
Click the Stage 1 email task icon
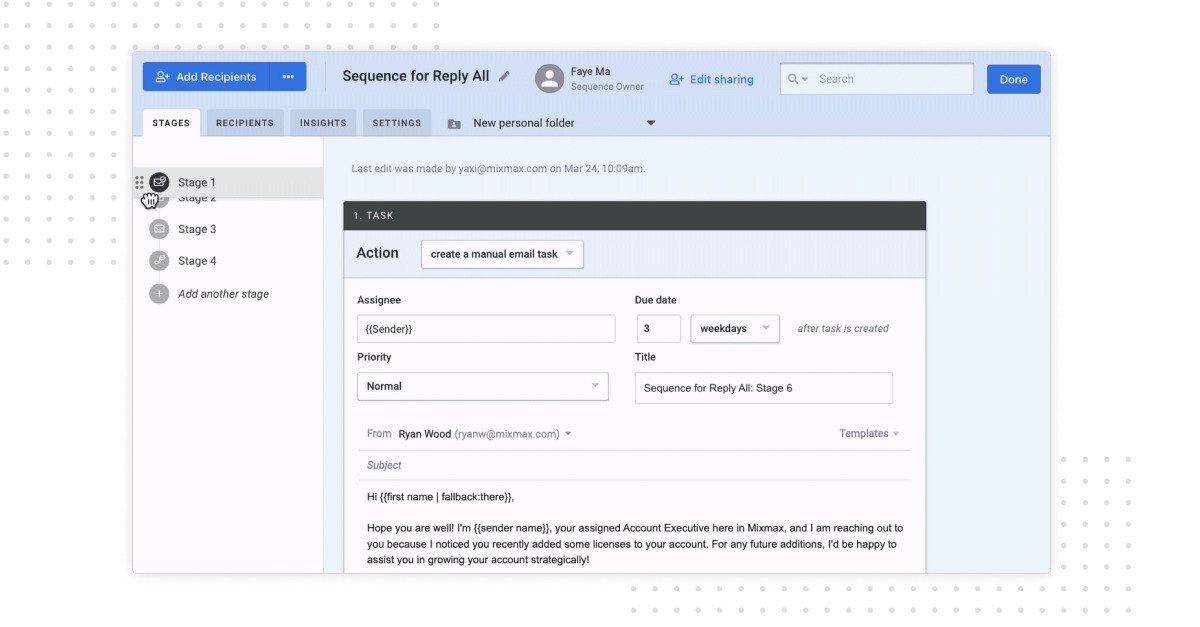(160, 182)
